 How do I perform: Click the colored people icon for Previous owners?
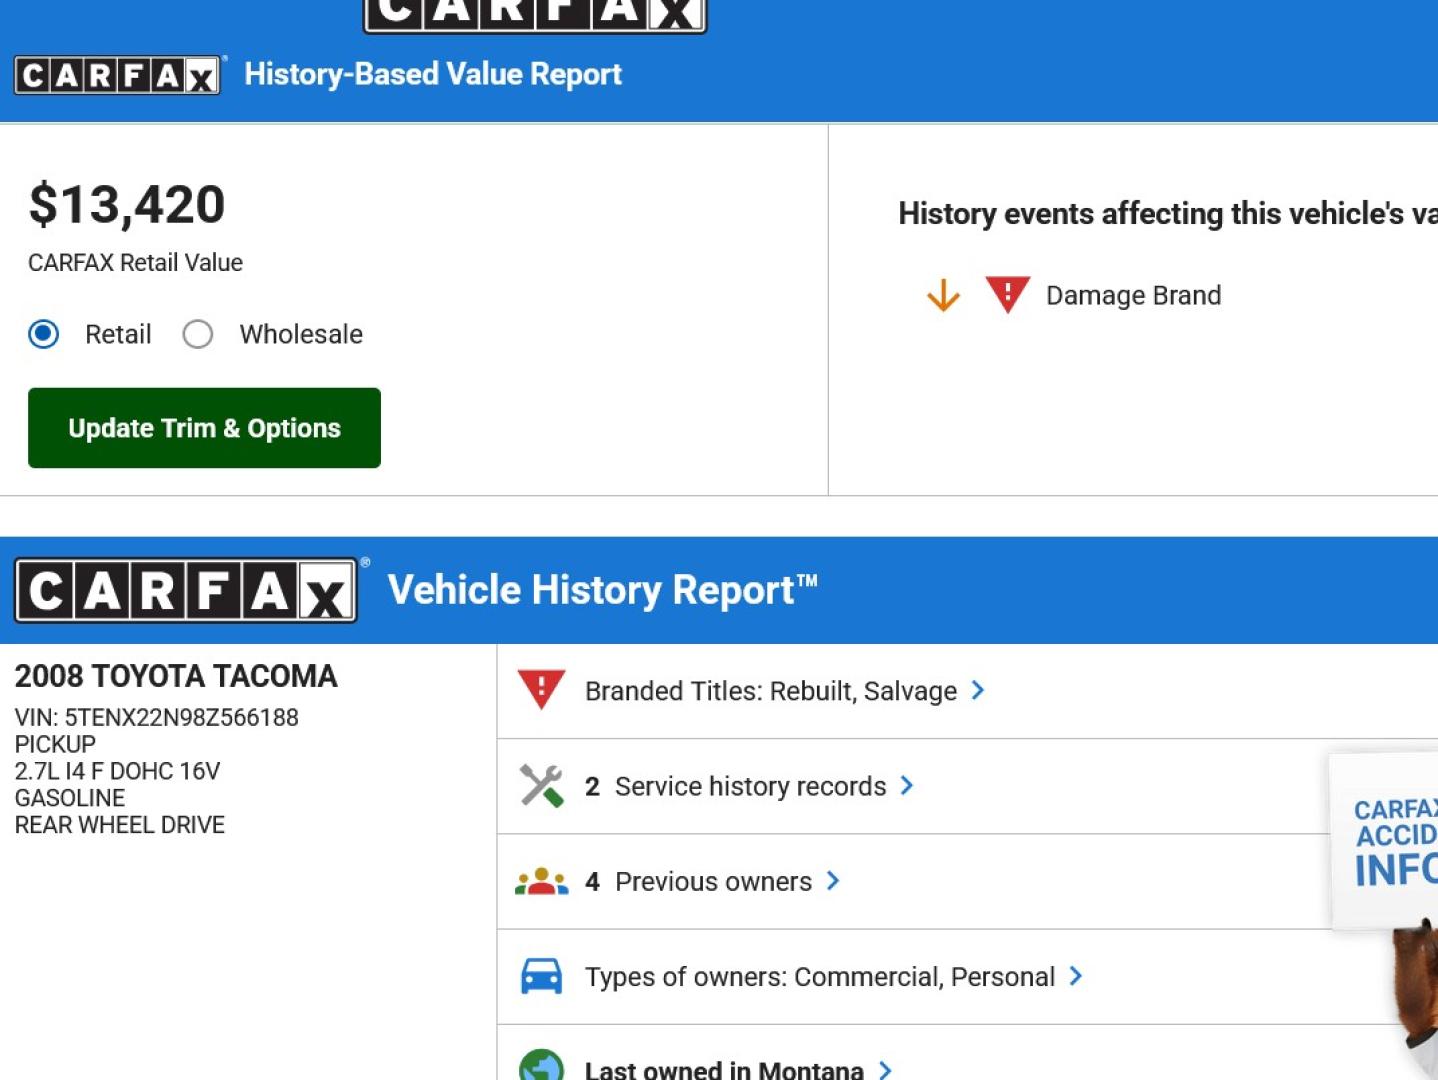coord(541,881)
